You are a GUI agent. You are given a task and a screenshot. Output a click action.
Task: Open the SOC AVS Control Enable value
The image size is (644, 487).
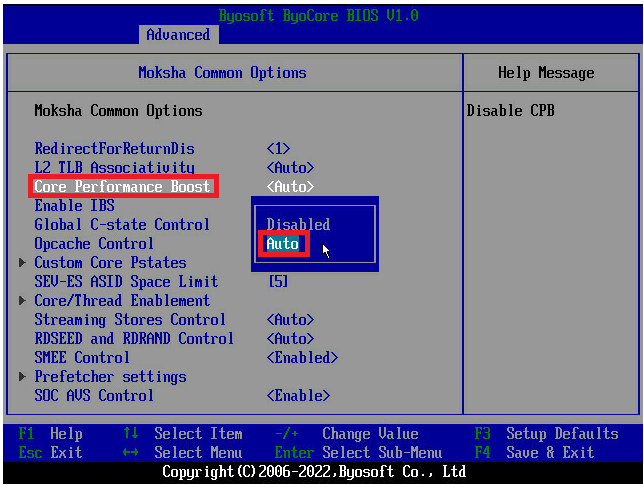[x=298, y=395]
